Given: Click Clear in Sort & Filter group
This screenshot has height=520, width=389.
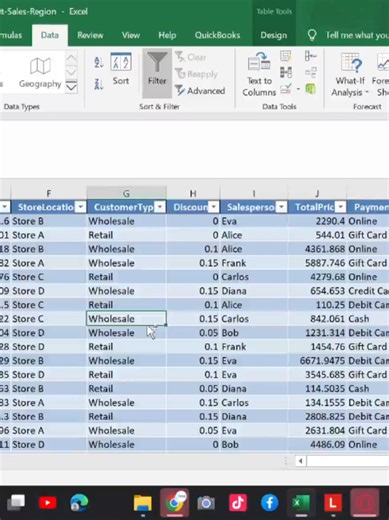Looking at the screenshot, I should (x=191, y=57).
